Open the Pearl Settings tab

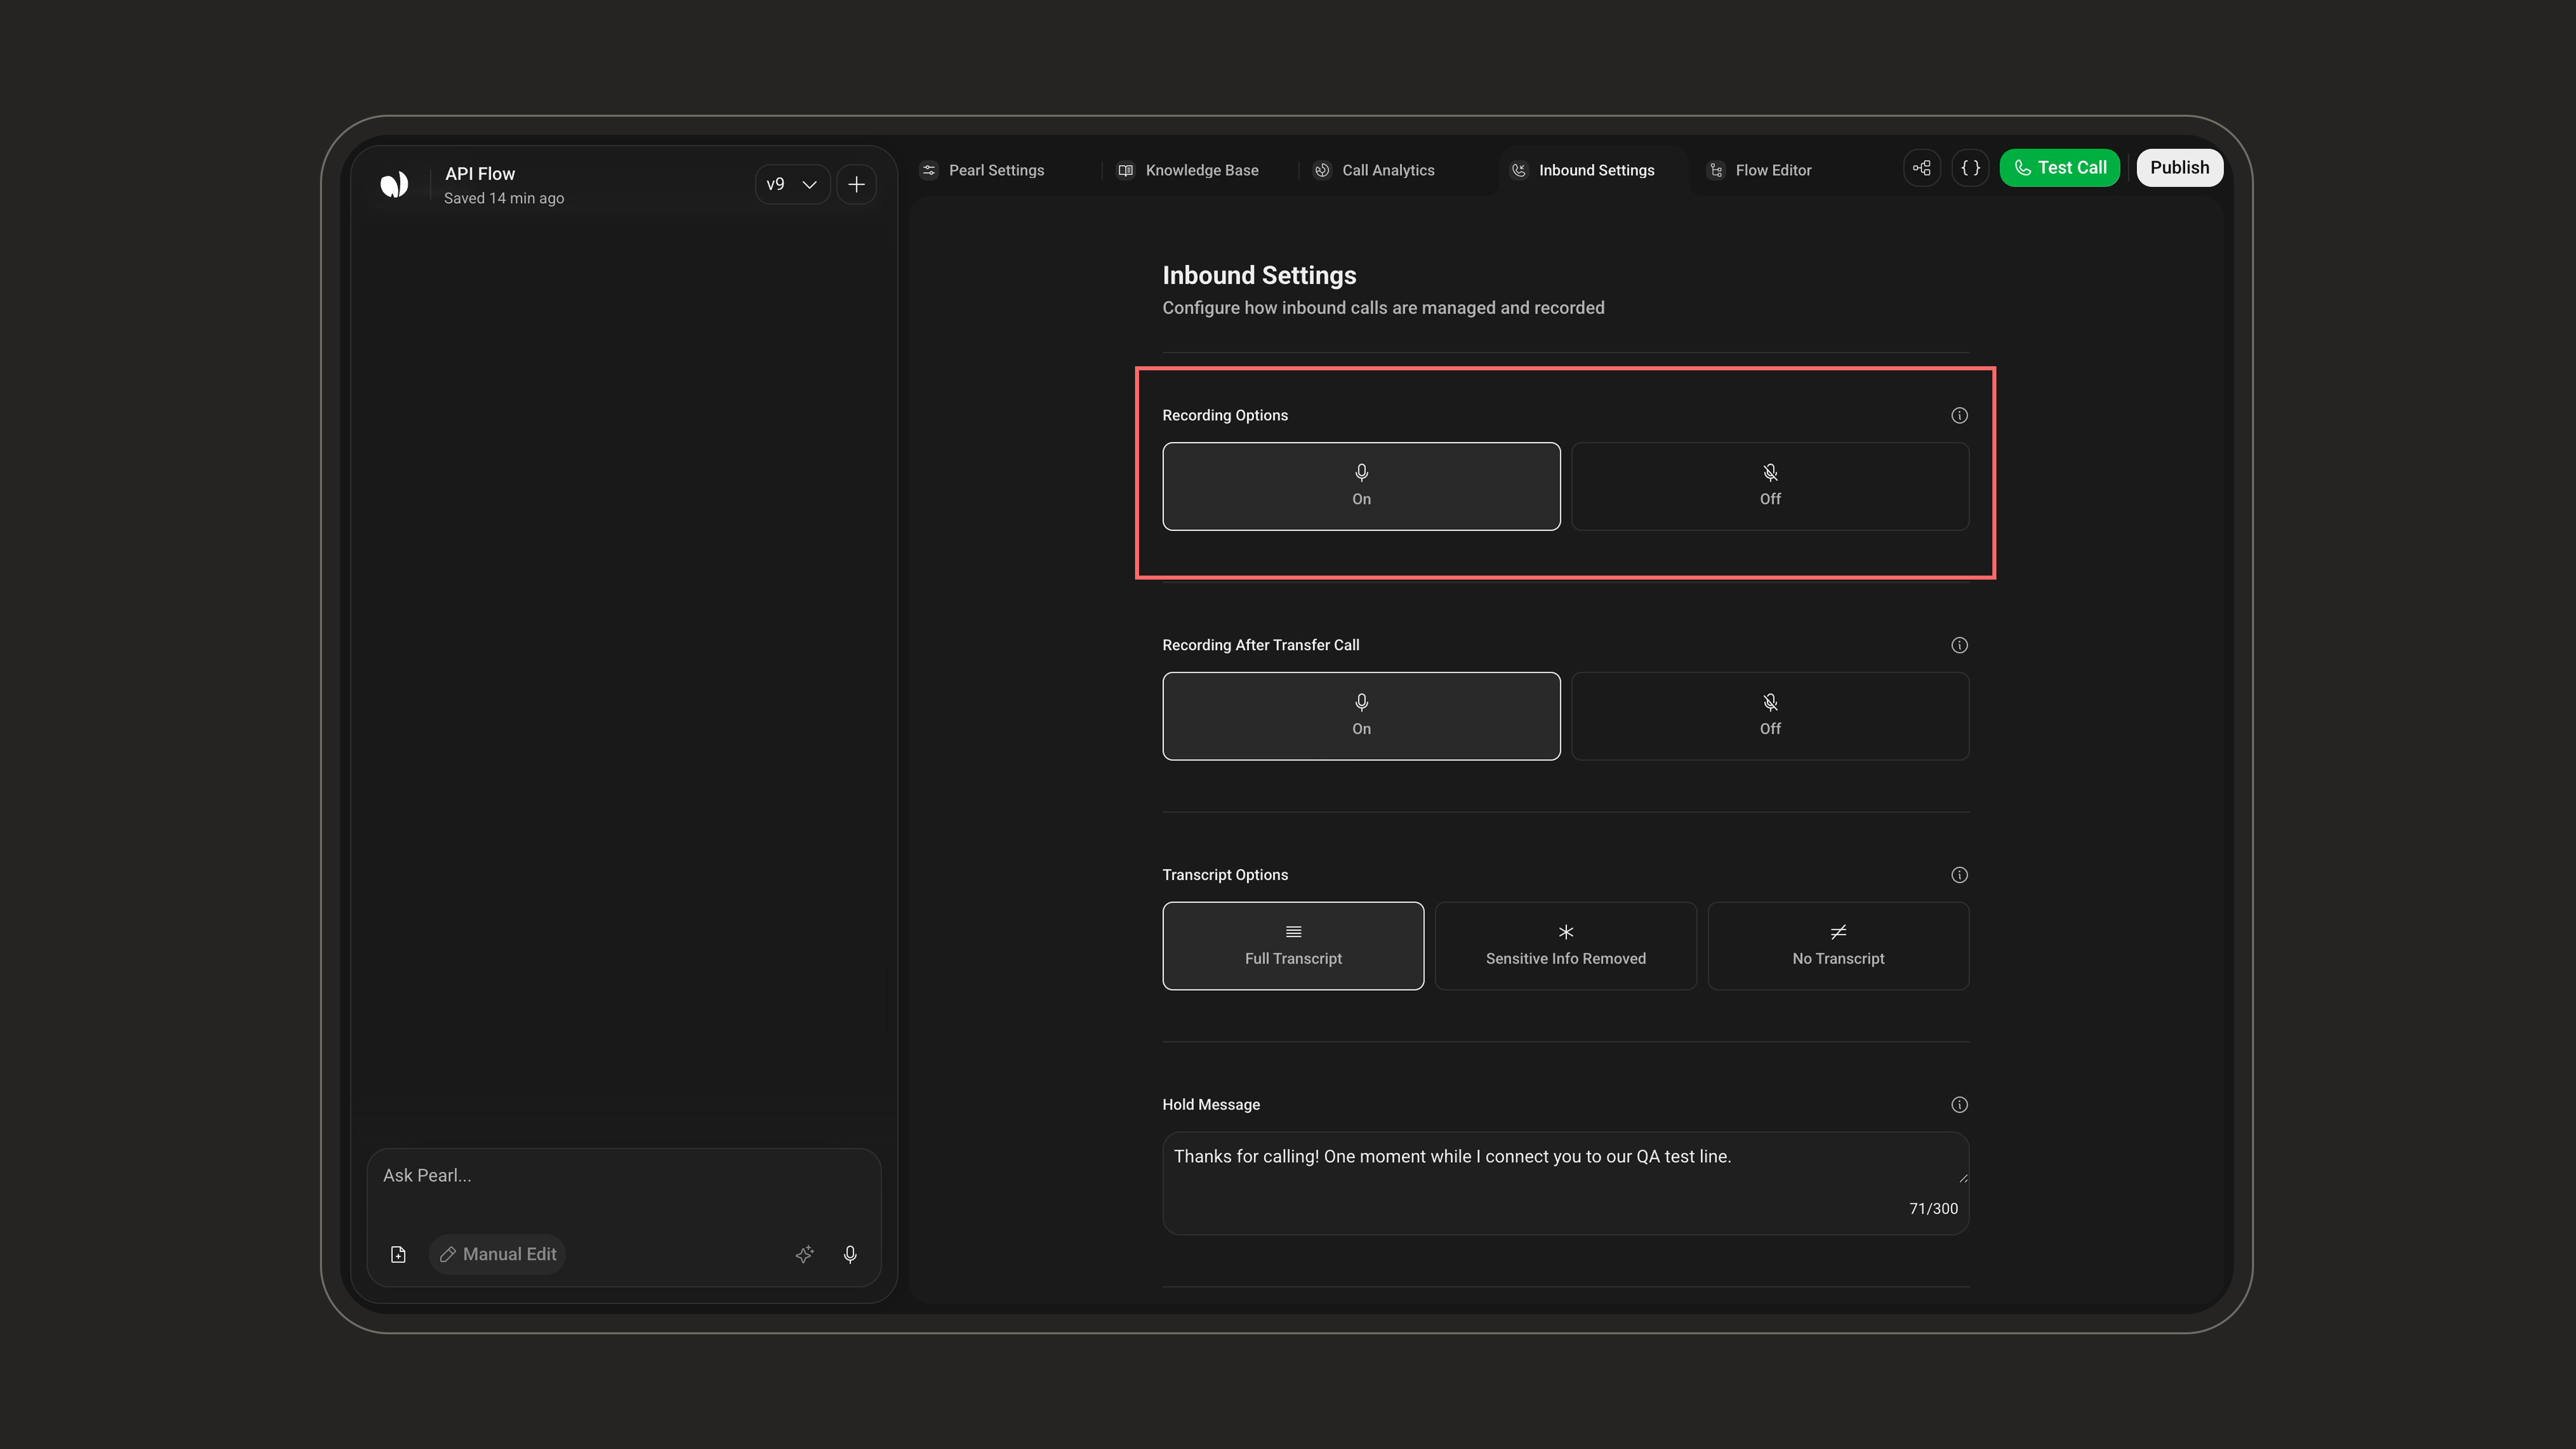tap(983, 170)
